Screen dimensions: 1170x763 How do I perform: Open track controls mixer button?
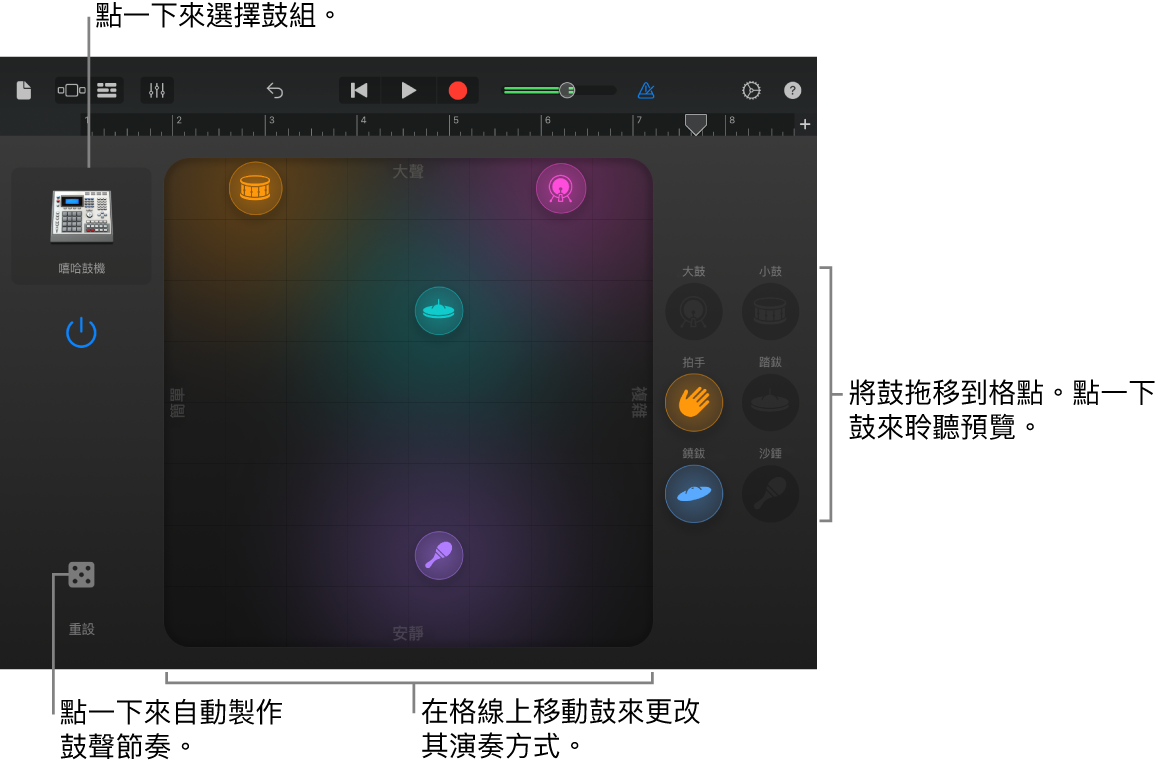click(x=157, y=90)
